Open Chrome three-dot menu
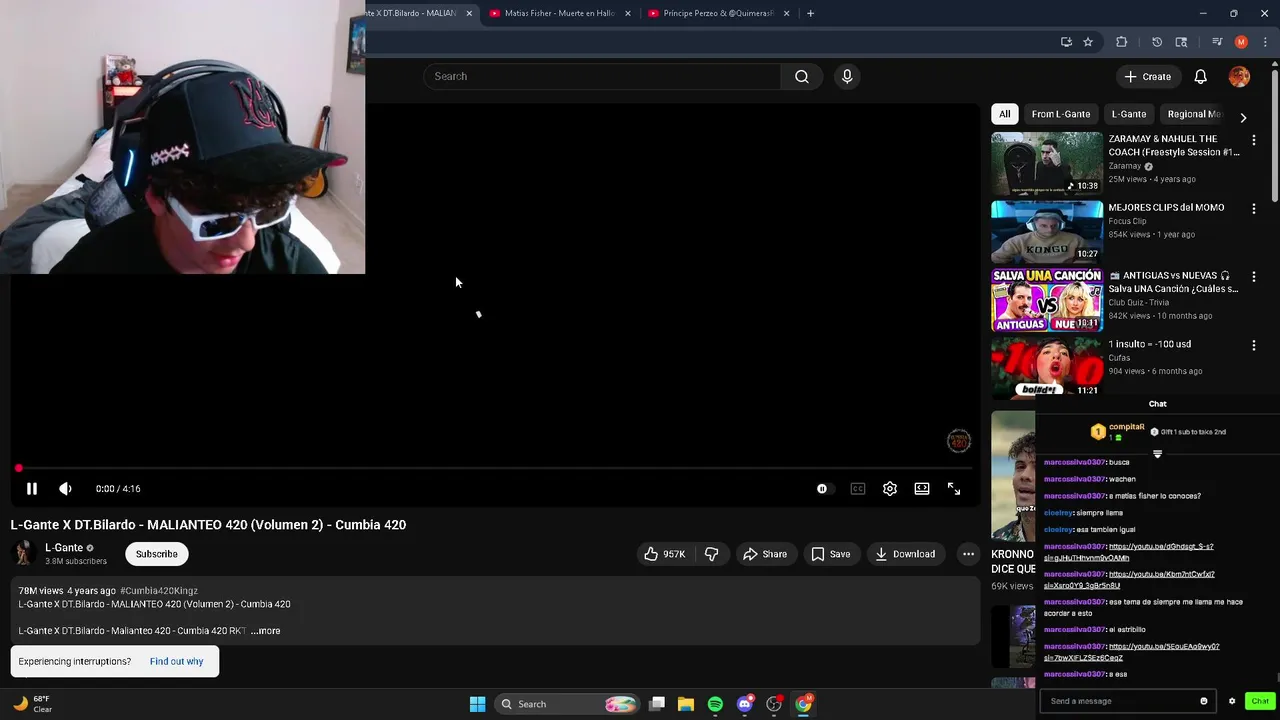1280x720 pixels. pos(1265,42)
